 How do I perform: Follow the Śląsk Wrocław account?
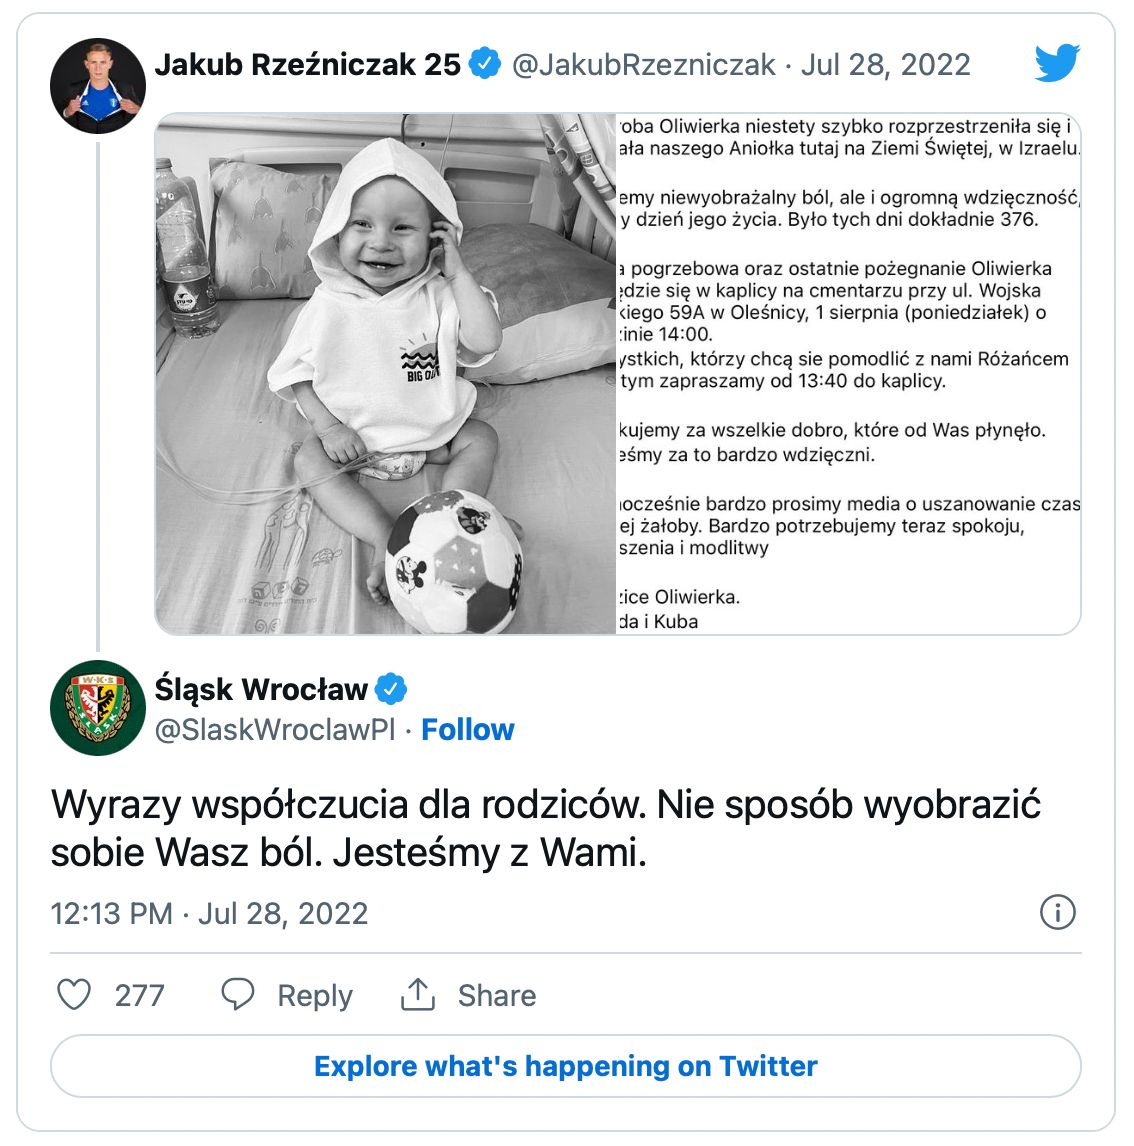tap(468, 729)
